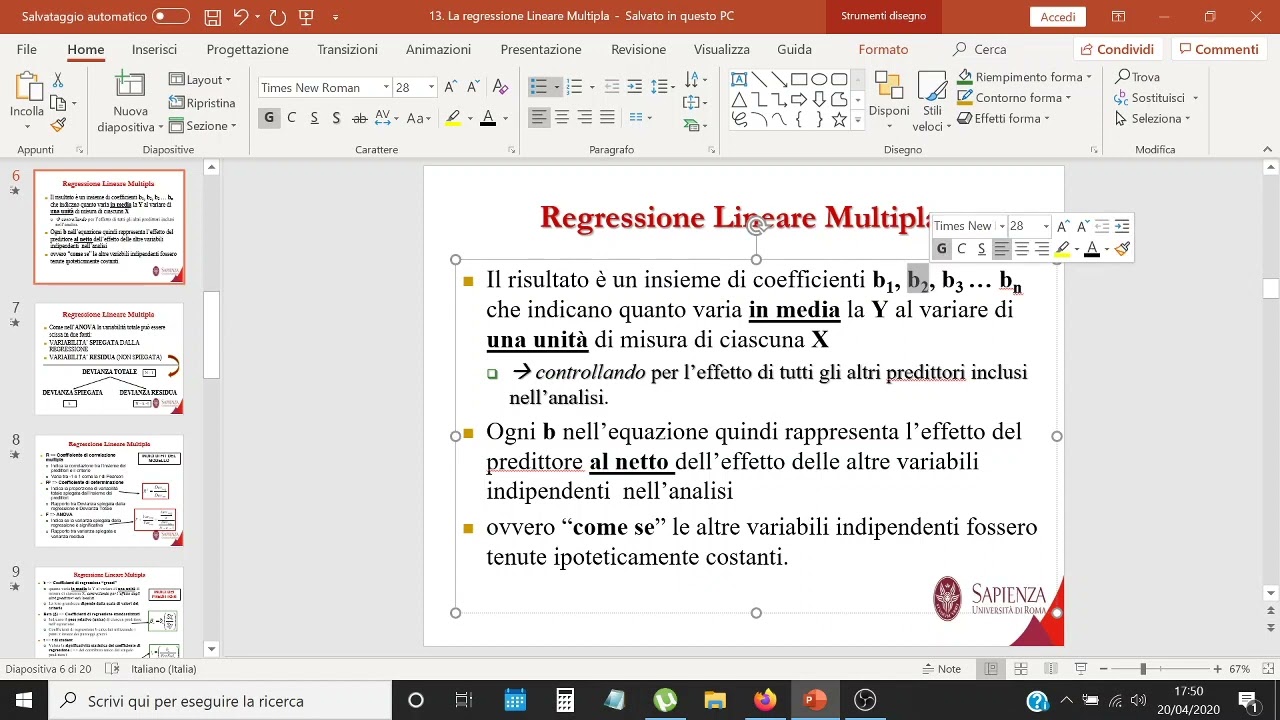
Task: Click Format Painter in the floating mini toolbar
Action: 1122,249
